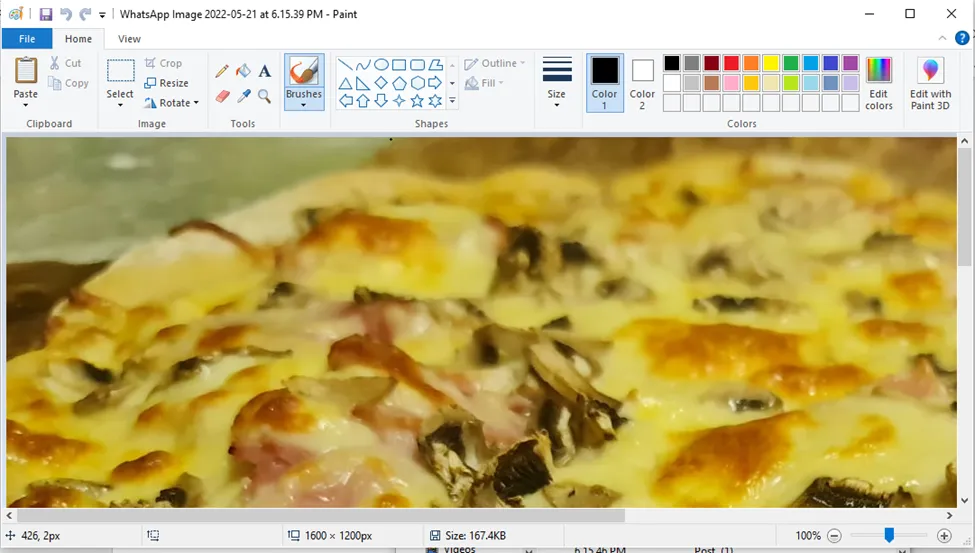Pick the Diamond shape

coord(381,83)
